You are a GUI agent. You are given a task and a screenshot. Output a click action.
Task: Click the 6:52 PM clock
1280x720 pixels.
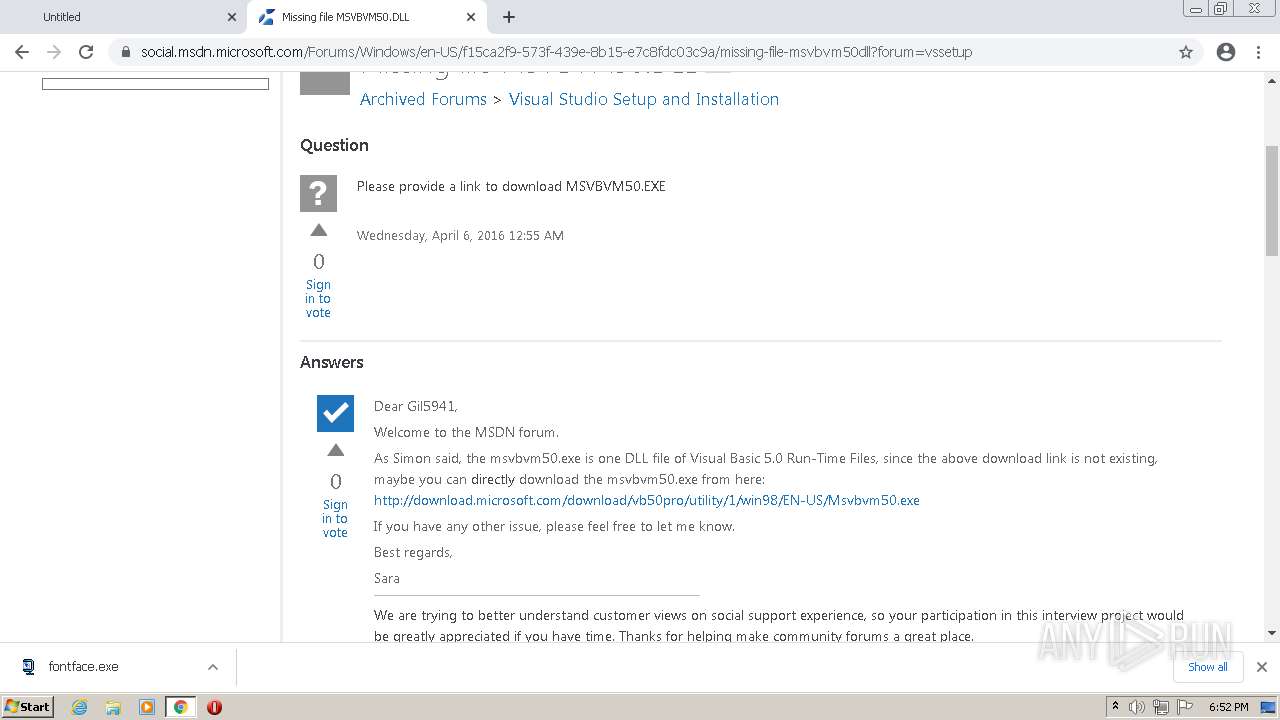pos(1228,707)
